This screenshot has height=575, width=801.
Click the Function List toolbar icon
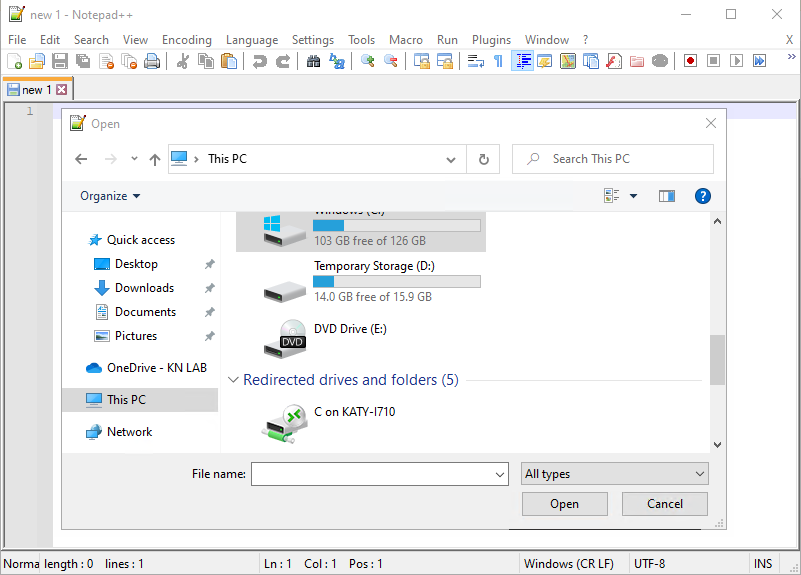614,61
